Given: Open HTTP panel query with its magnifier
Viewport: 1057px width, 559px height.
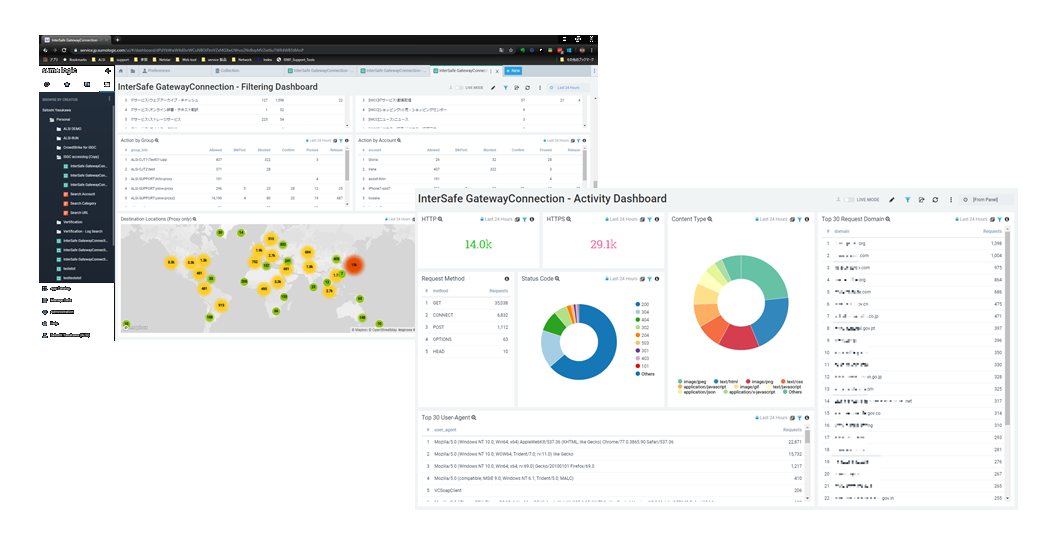Looking at the screenshot, I should click(x=441, y=219).
